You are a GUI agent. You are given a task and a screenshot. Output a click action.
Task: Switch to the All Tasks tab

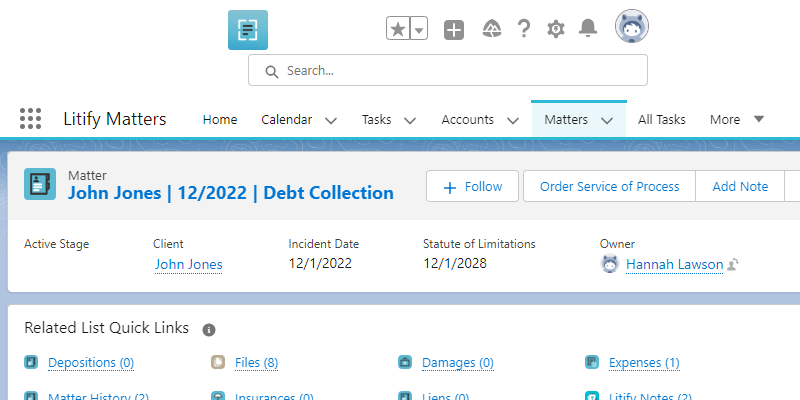pos(661,119)
